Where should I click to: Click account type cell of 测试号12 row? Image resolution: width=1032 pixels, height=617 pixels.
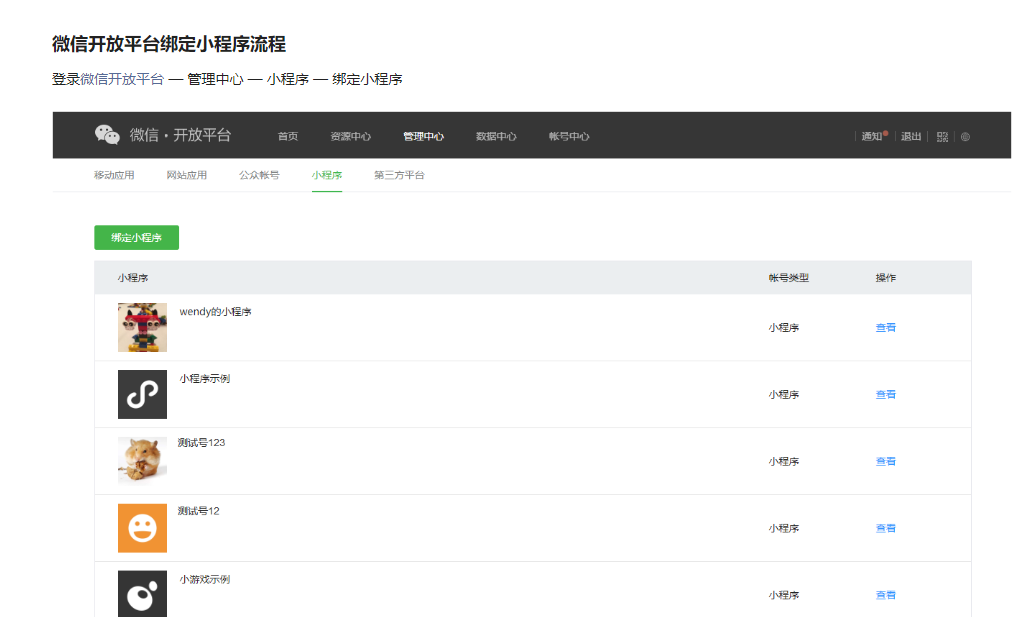[x=783, y=528]
